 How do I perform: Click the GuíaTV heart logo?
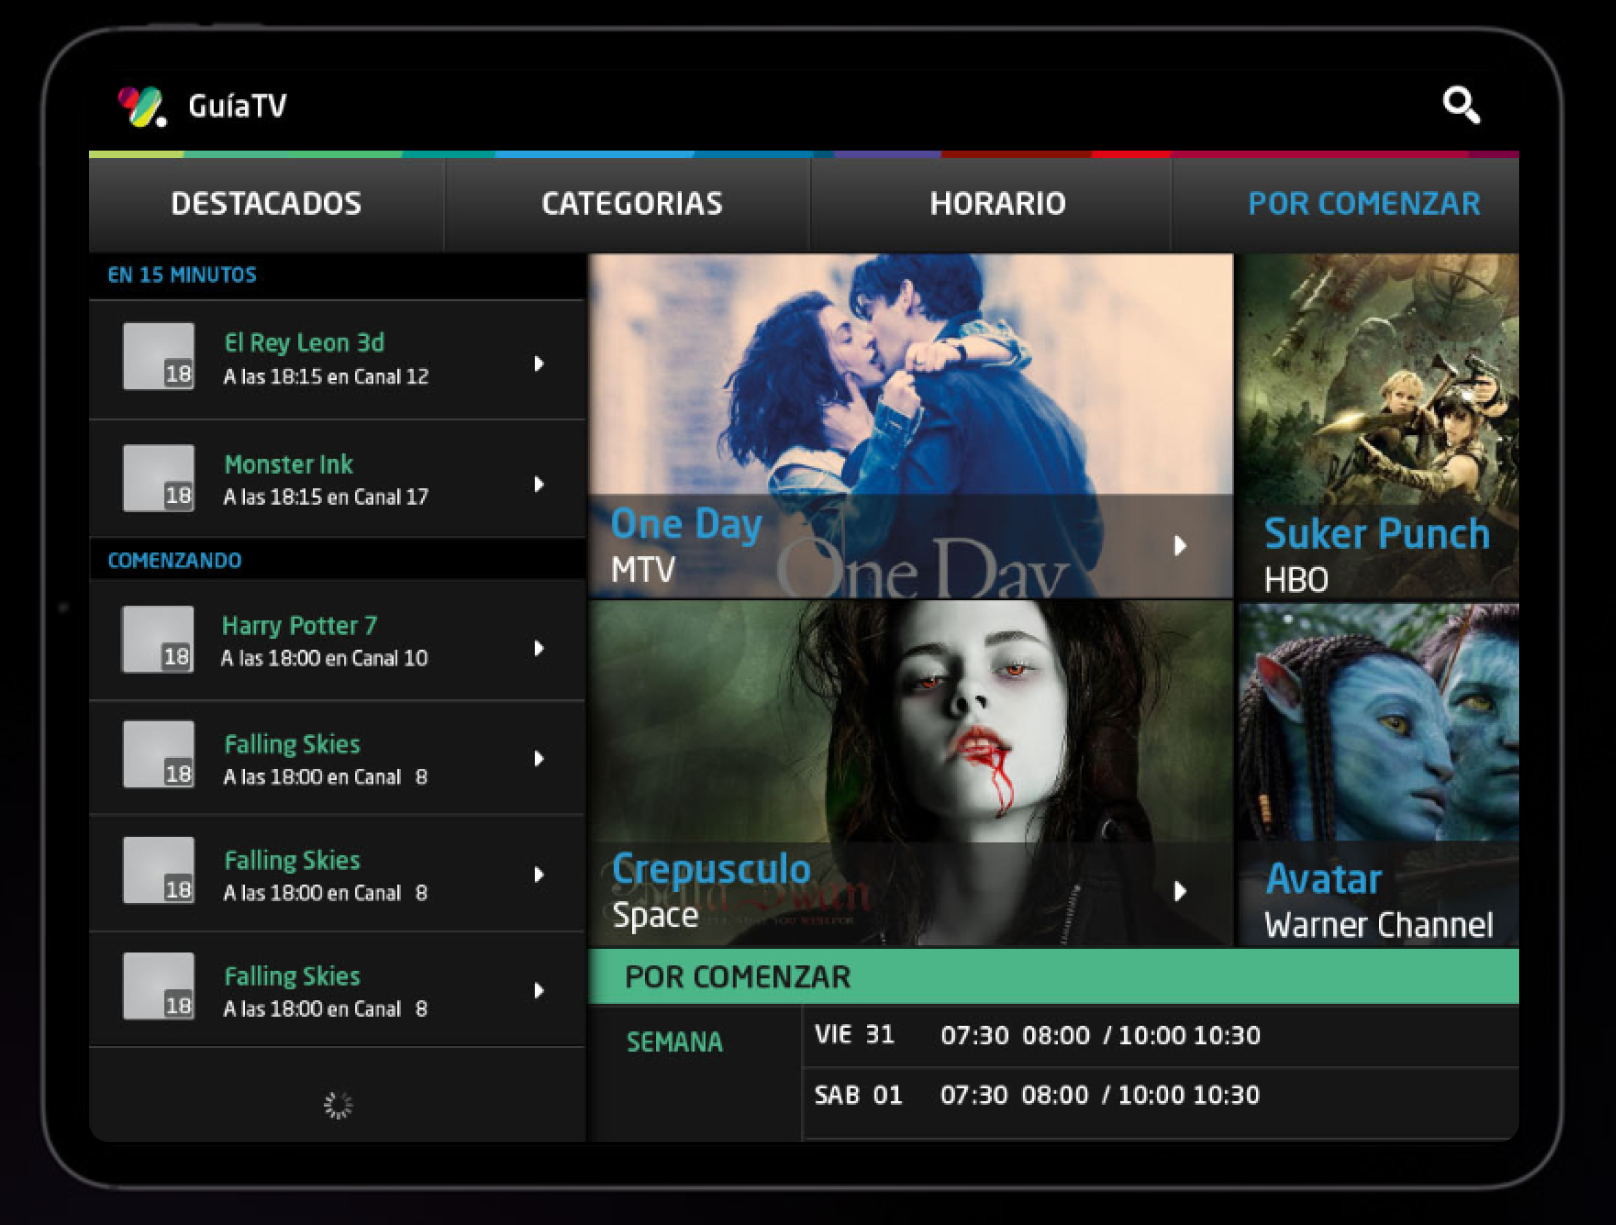[141, 106]
